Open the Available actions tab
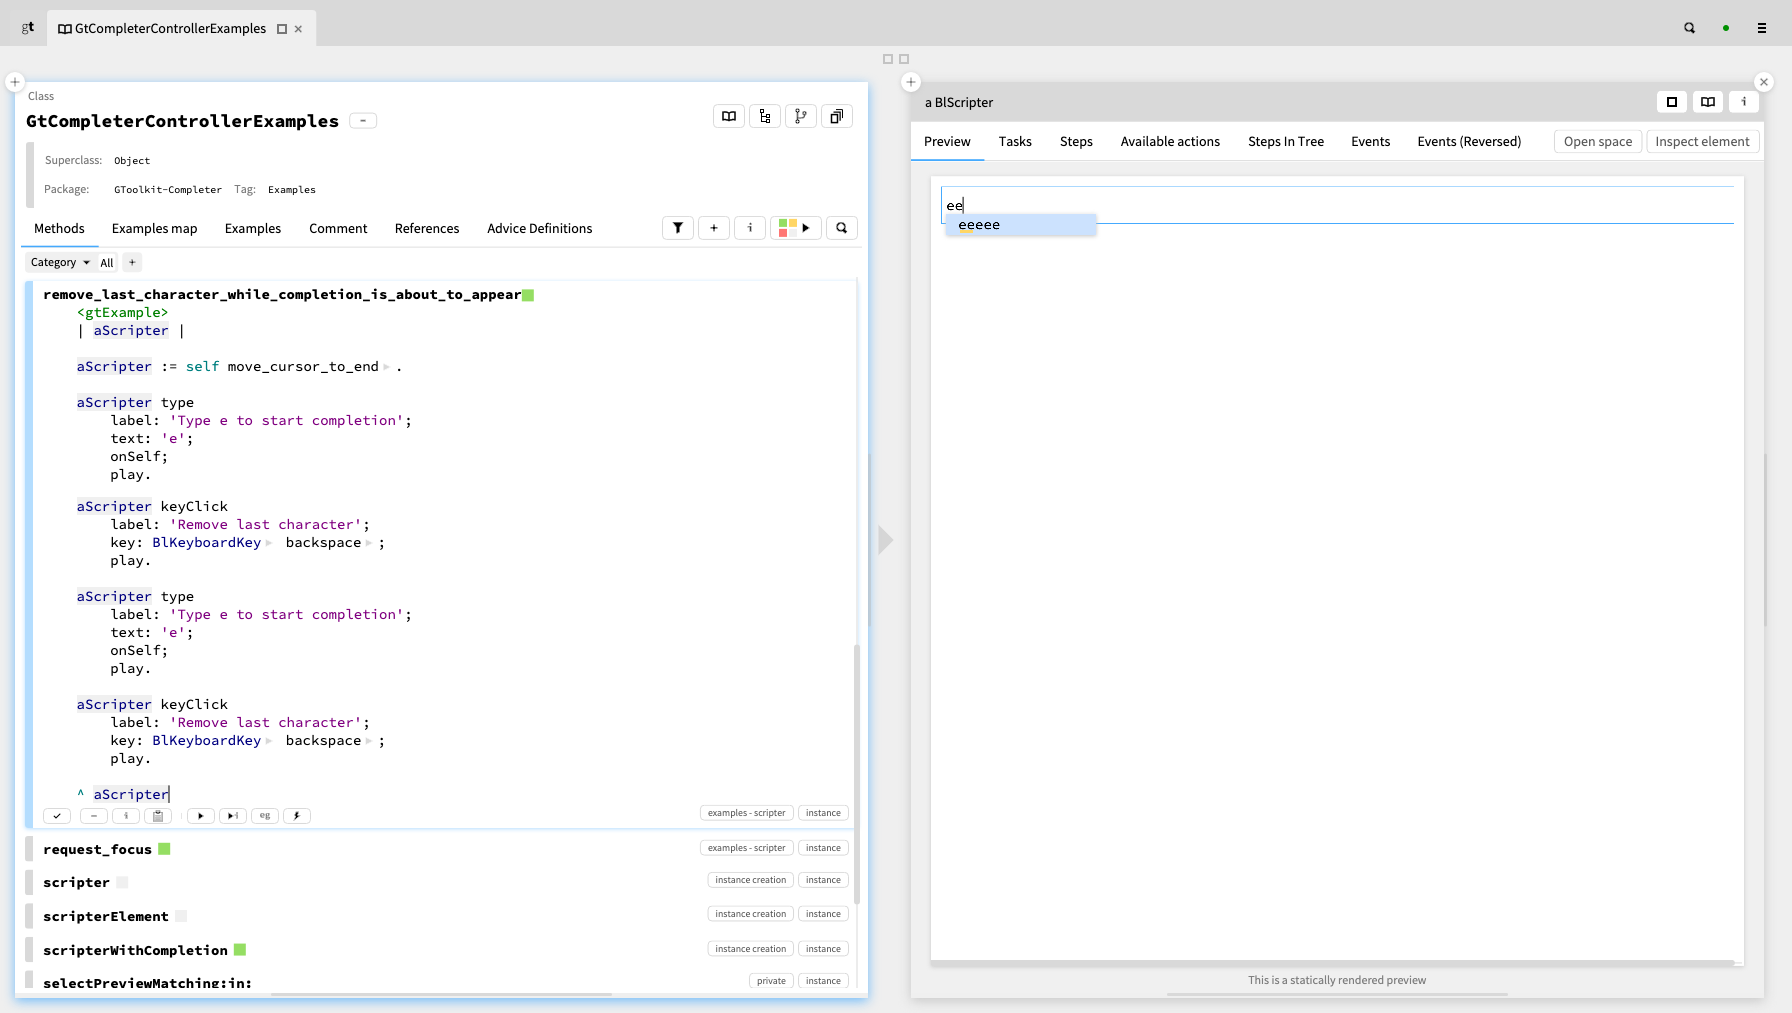This screenshot has height=1013, width=1792. (1170, 142)
